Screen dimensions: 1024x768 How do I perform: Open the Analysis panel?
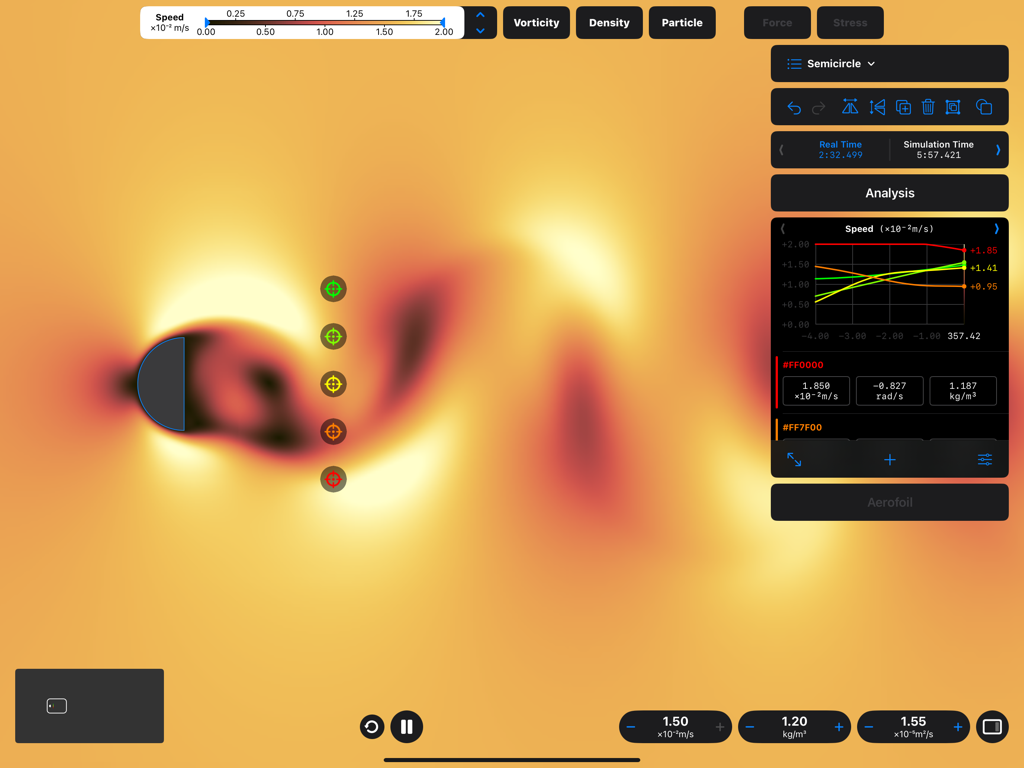[889, 193]
